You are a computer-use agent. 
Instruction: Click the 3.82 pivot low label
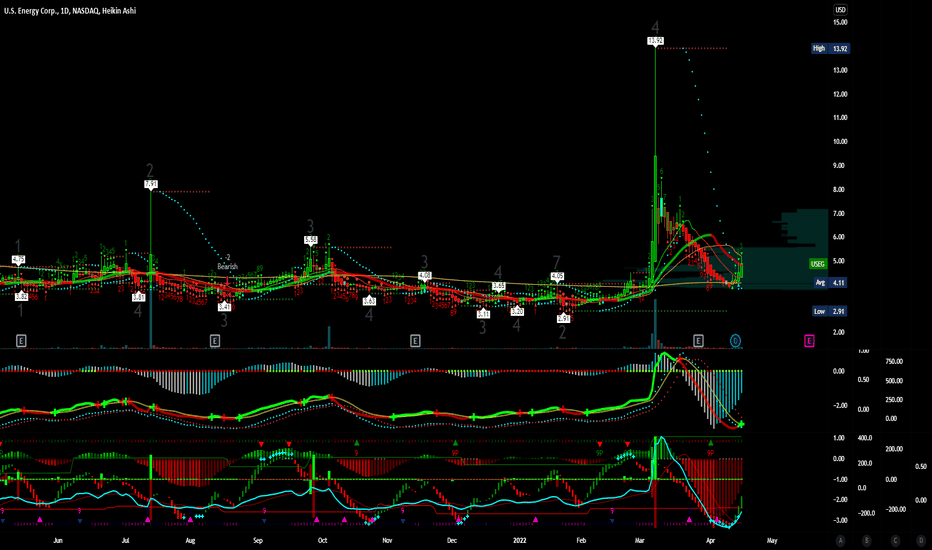coord(21,296)
